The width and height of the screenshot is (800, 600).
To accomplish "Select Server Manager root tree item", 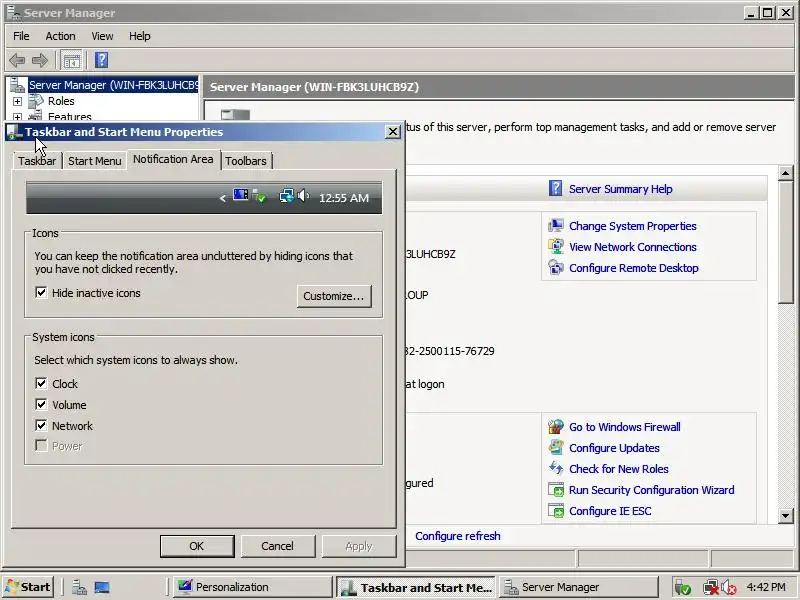I will click(x=113, y=85).
